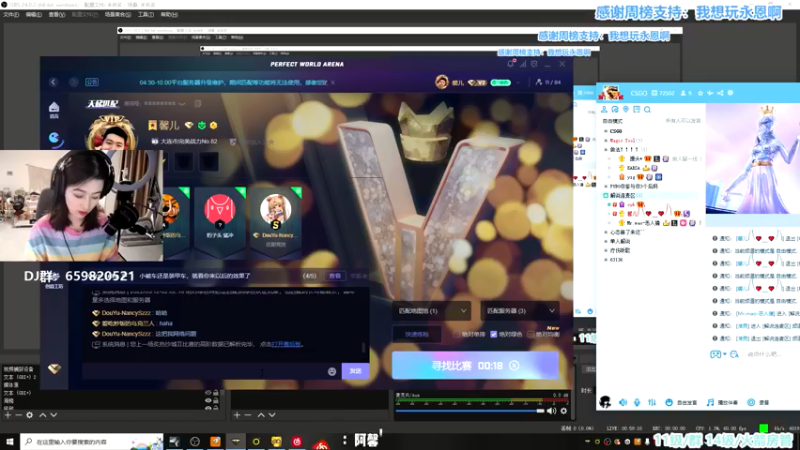Open OBS 查看(V) menu
Image resolution: width=800 pixels, height=450 pixels.
57,14
